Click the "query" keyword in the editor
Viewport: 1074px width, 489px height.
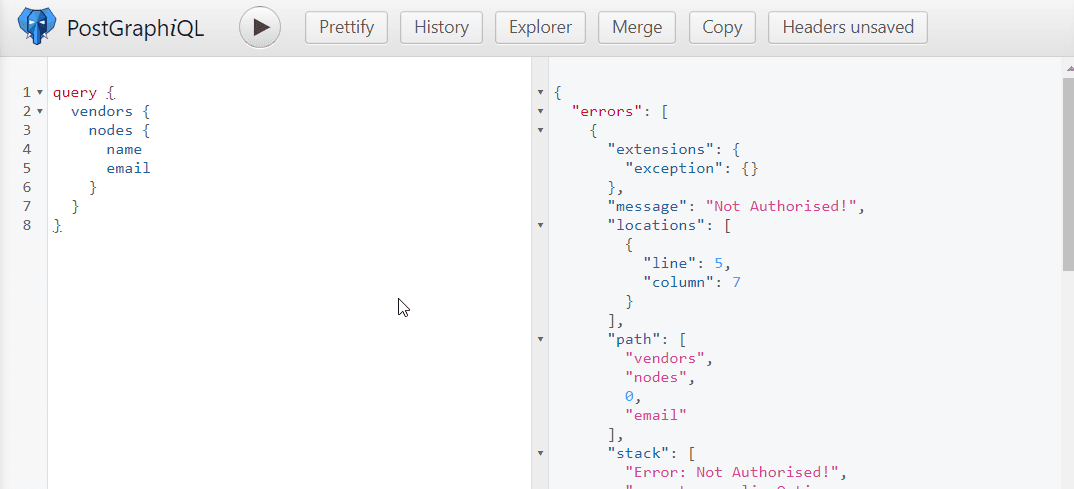pos(75,92)
